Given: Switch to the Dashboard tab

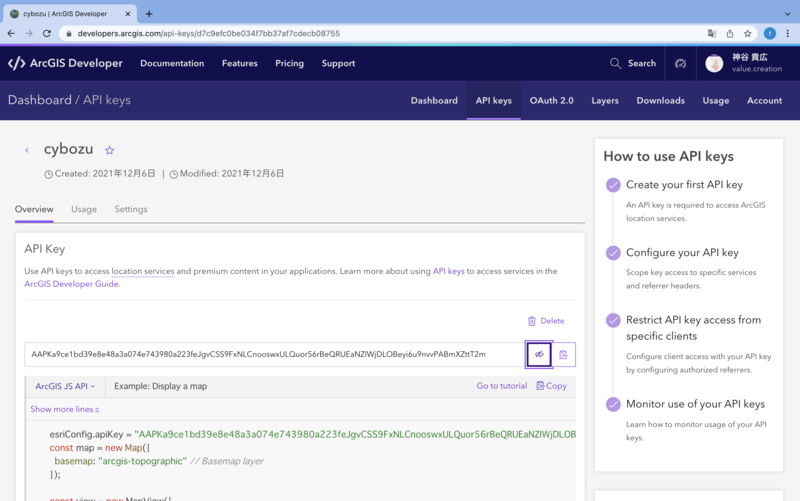Looking at the screenshot, I should tap(434, 101).
